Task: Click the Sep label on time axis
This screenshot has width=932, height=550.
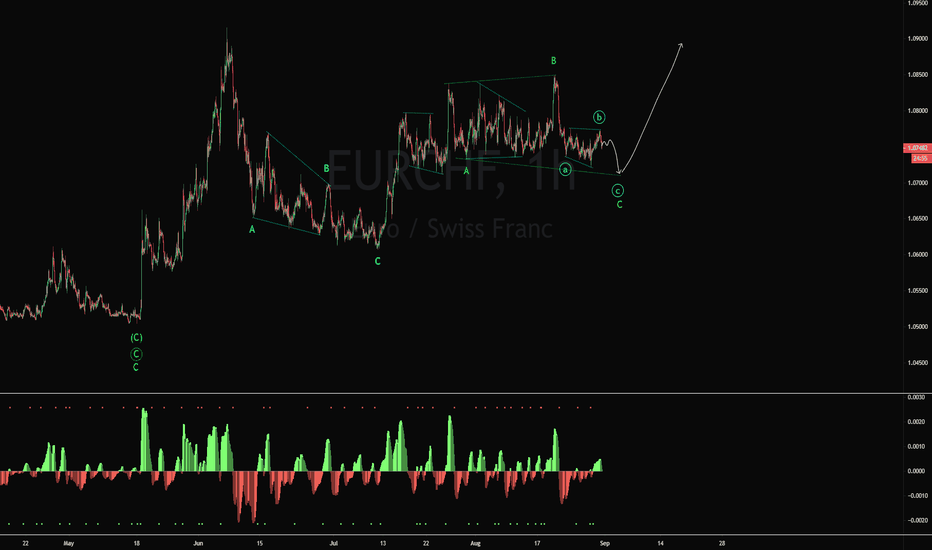Action: point(604,543)
